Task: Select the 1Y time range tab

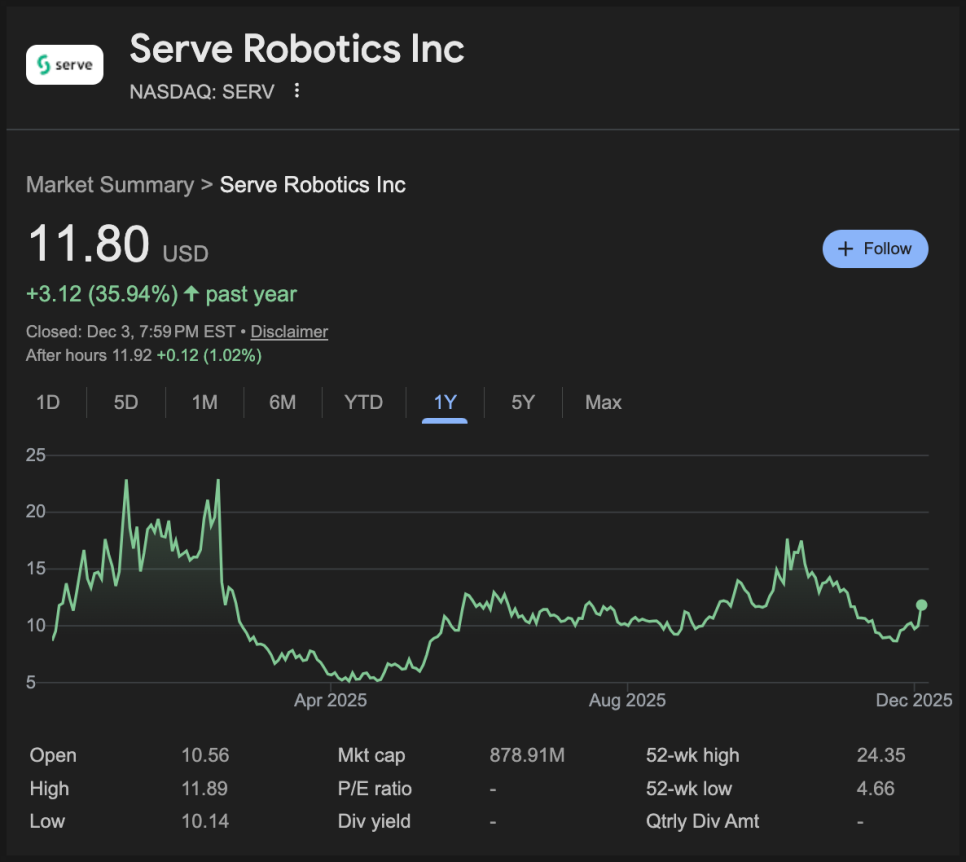Action: 445,402
